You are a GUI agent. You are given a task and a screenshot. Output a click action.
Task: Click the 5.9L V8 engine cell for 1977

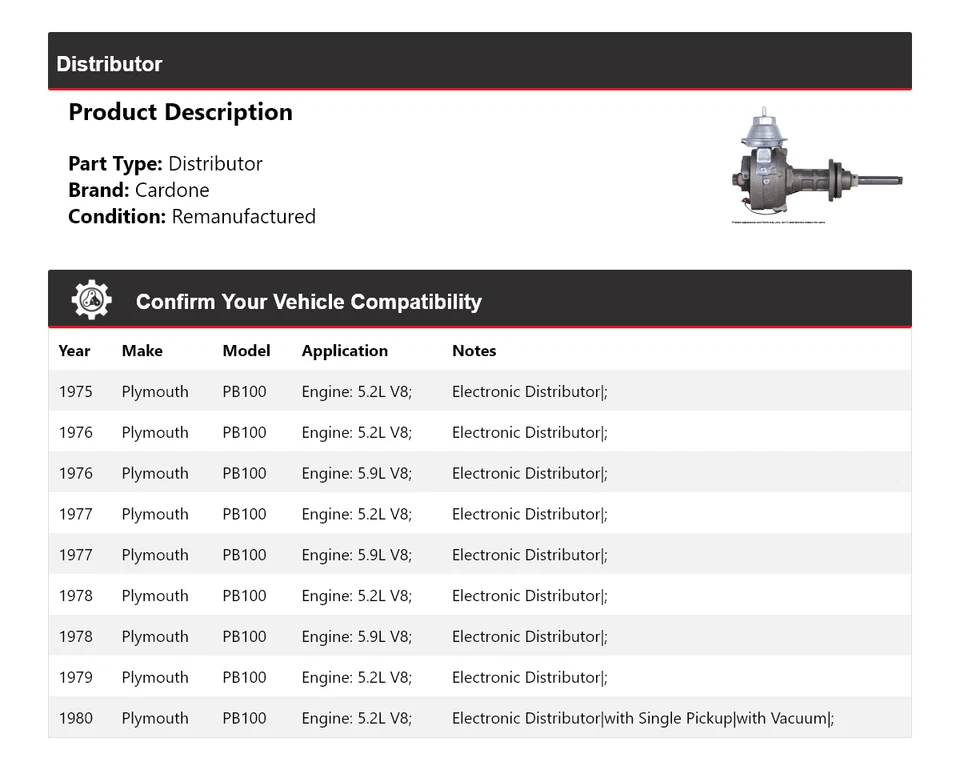(356, 555)
